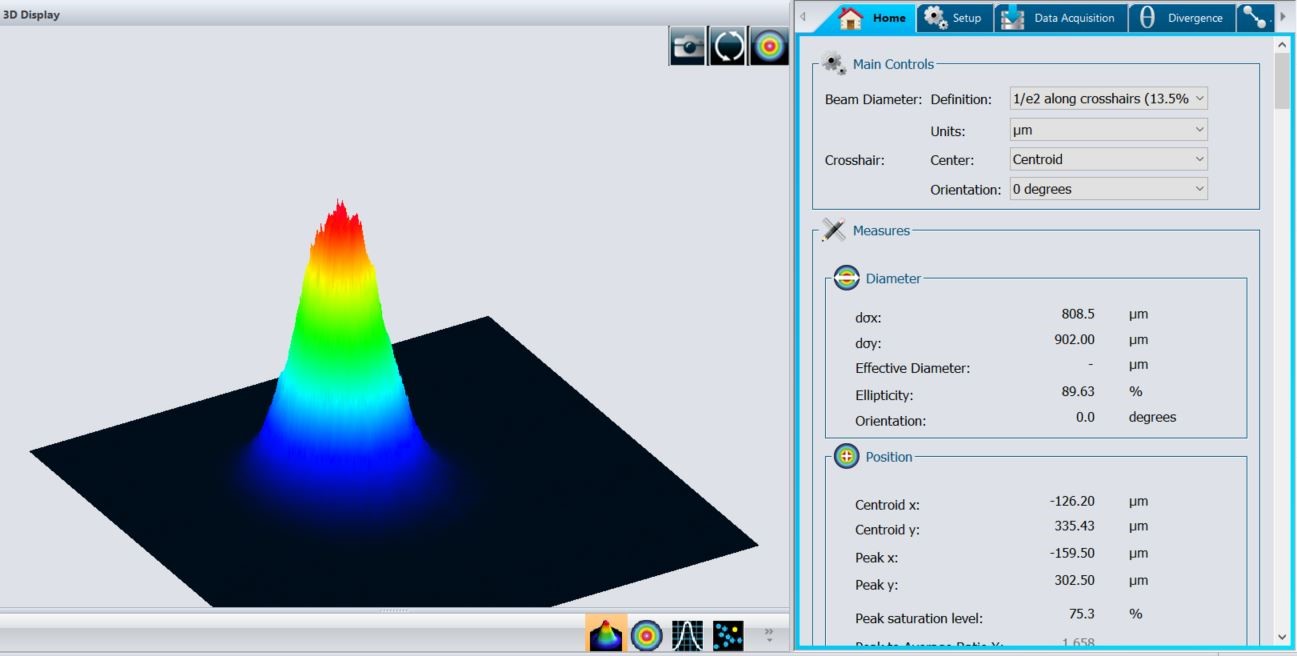Click the Diameter measurement icon
The height and width of the screenshot is (656, 1297).
pyautogui.click(x=845, y=278)
